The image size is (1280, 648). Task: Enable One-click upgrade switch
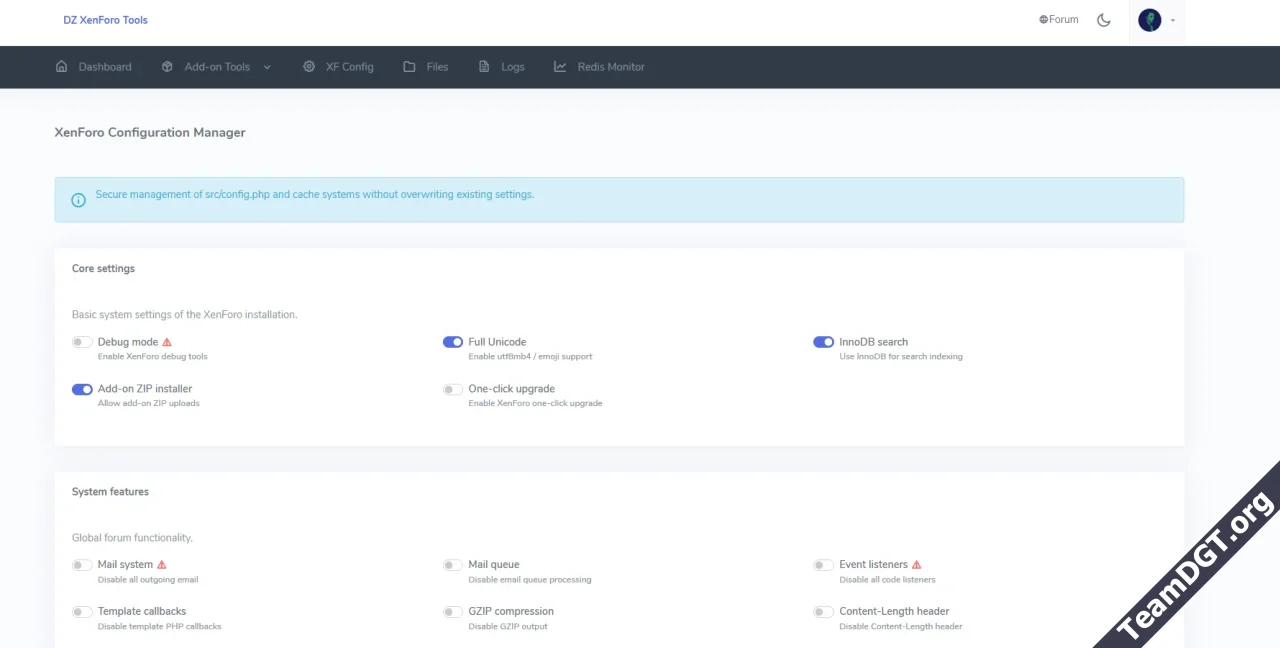pyautogui.click(x=453, y=389)
